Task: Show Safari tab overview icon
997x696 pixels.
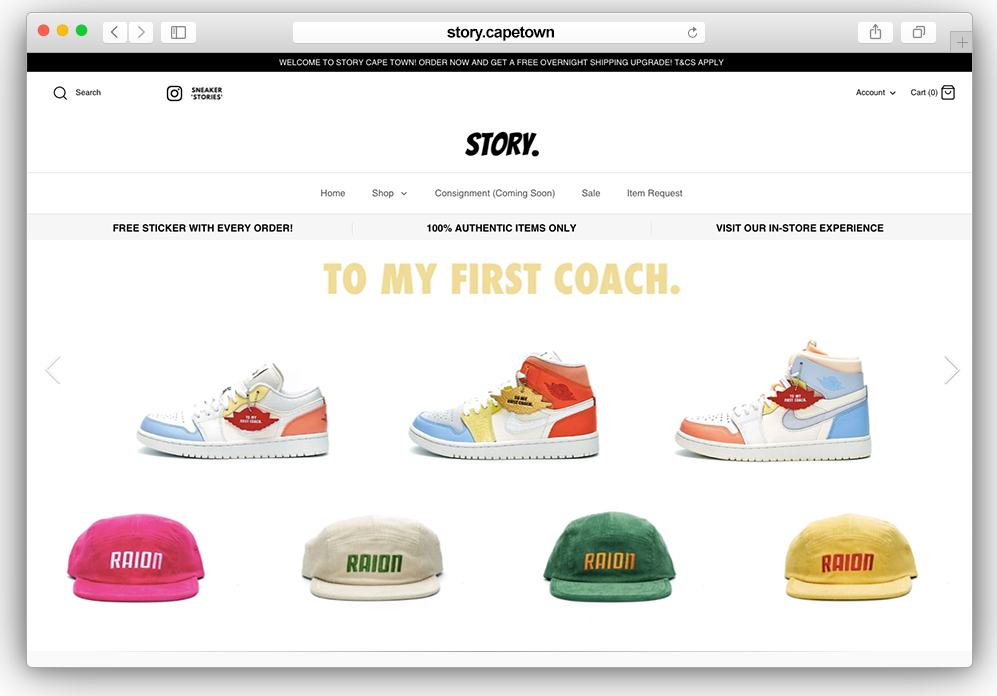Action: tap(918, 32)
